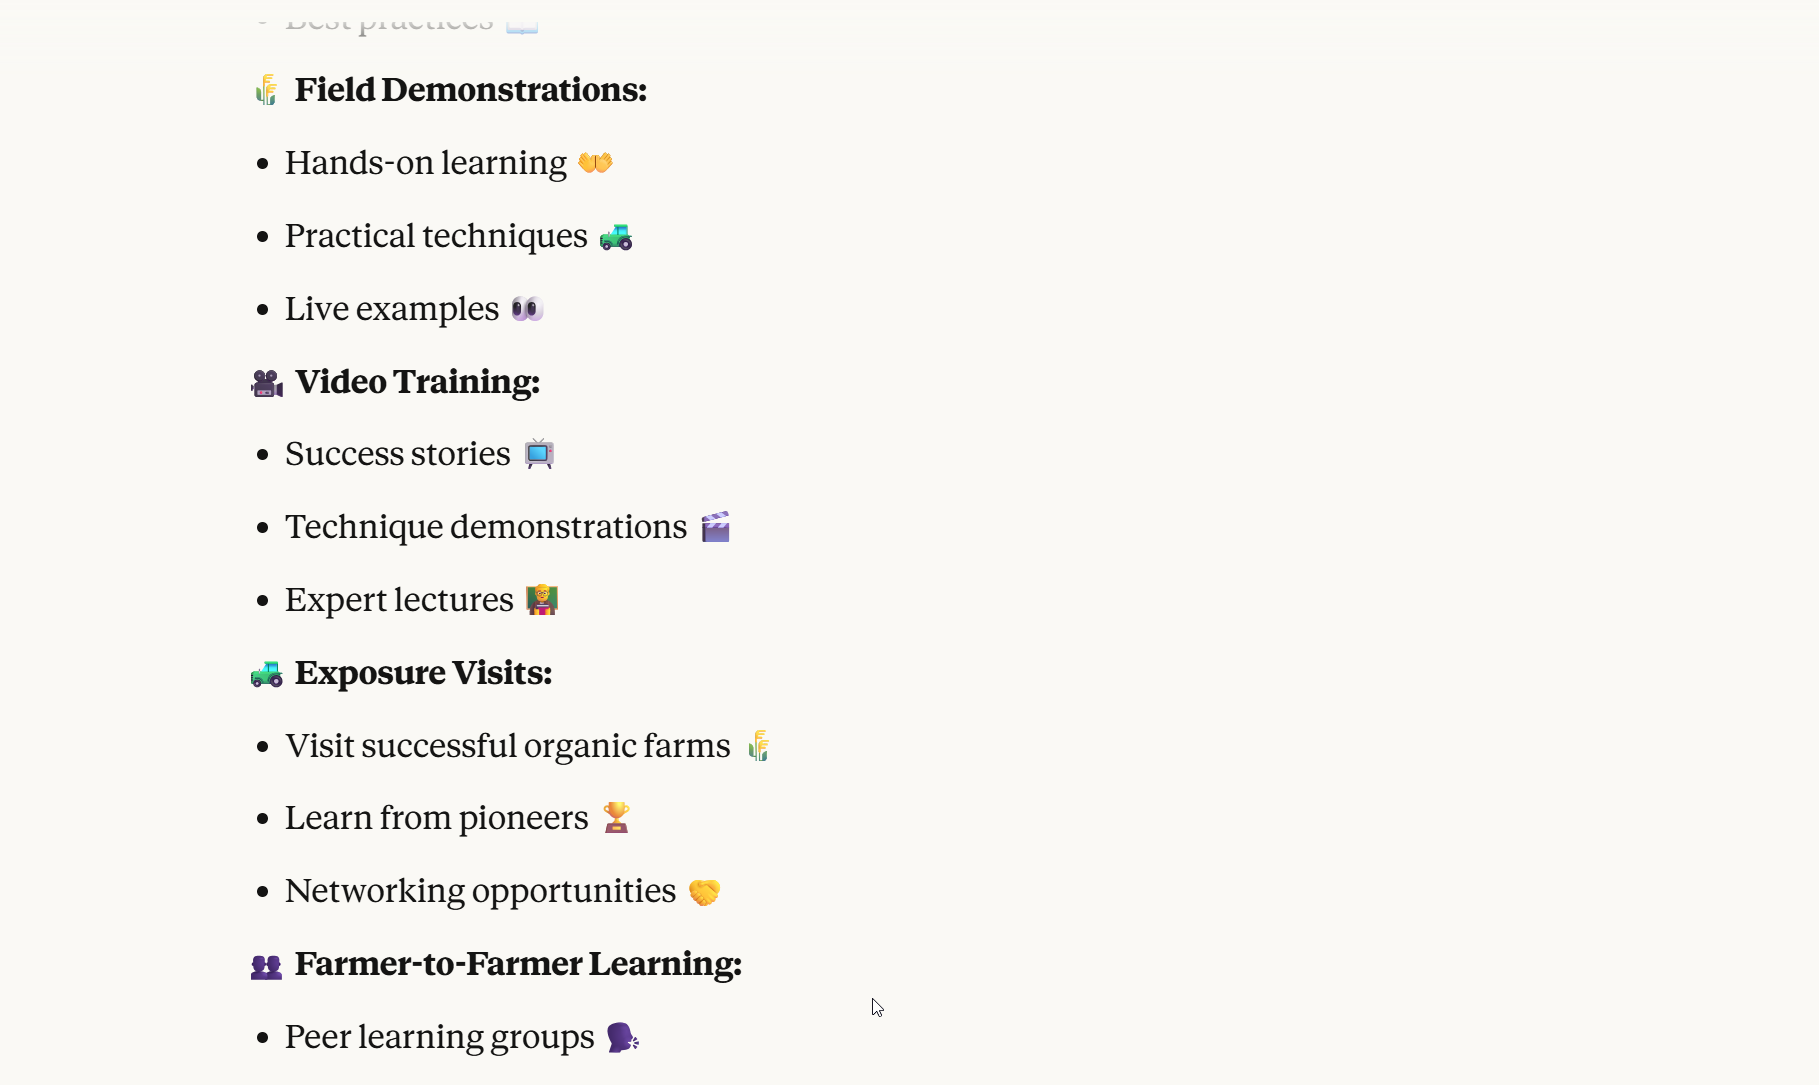This screenshot has width=1819, height=1085.
Task: Click the Field Demonstrations heading text
Action: 470,90
